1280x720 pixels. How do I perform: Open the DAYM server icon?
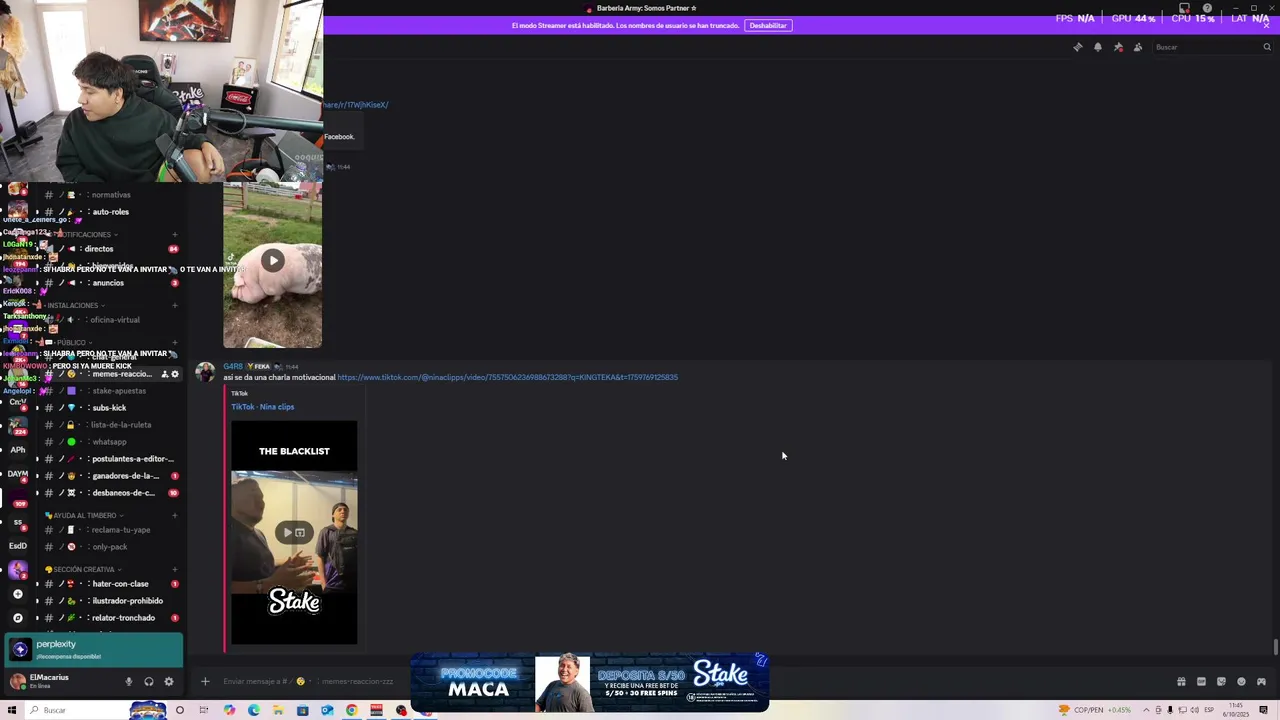pos(18,474)
